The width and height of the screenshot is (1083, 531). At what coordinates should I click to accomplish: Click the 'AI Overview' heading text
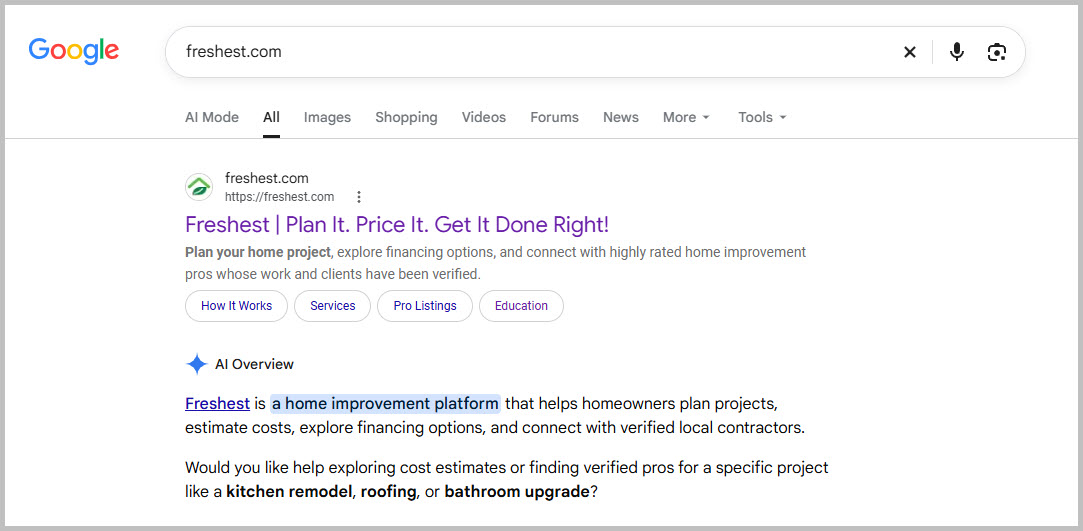coord(254,365)
